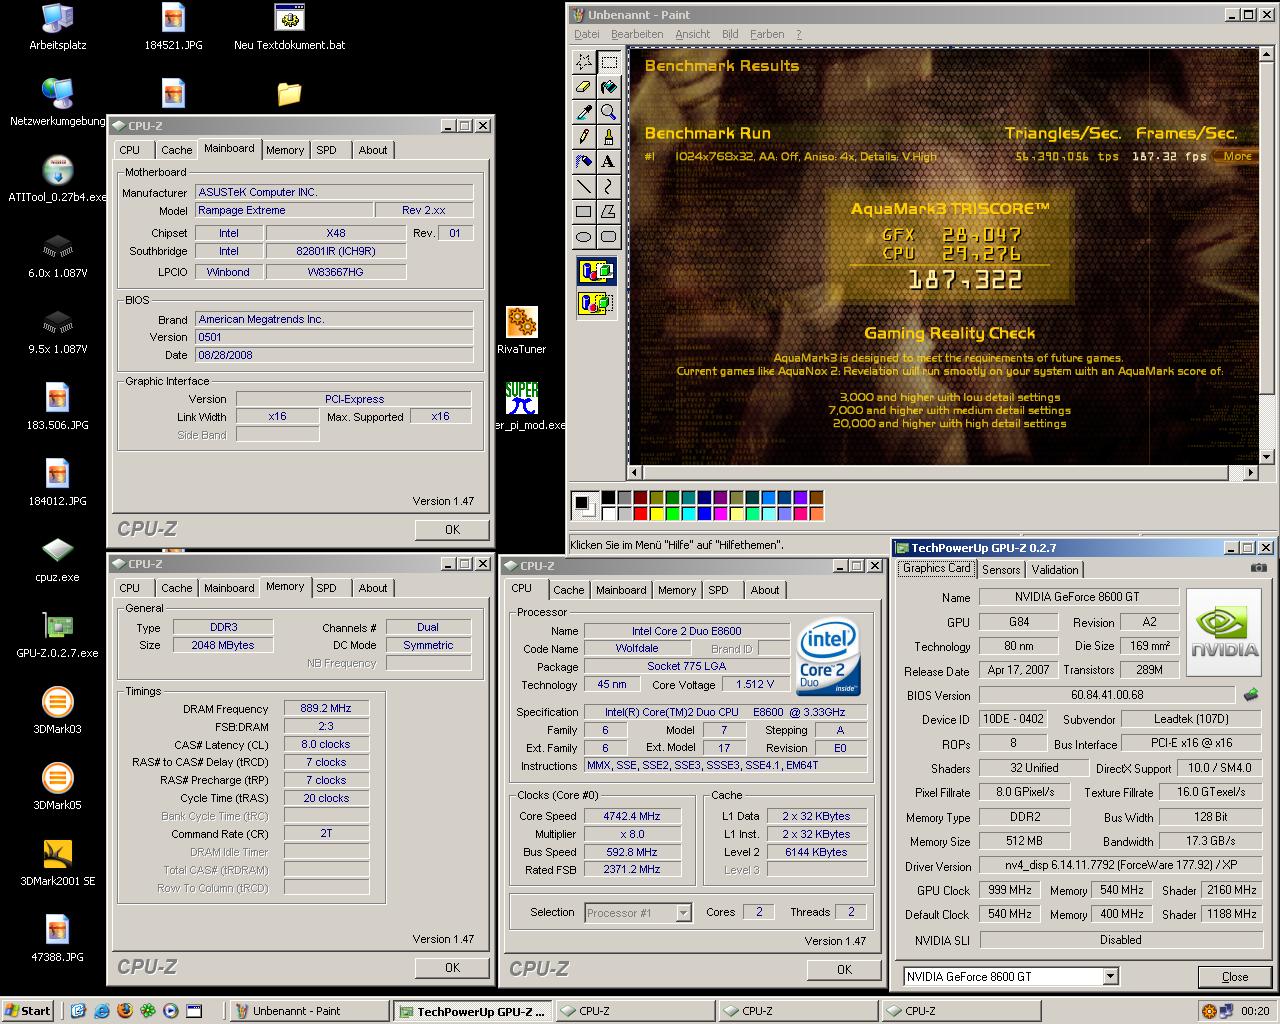This screenshot has height=1024, width=1280.
Task: Pick the Rectangle shape tool
Action: tap(584, 211)
